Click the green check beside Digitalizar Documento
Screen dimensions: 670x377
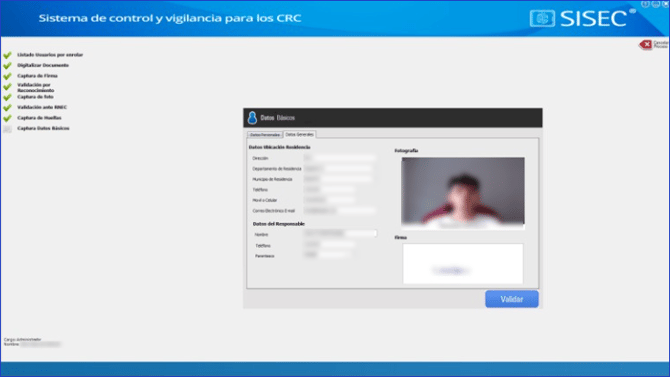point(7,65)
